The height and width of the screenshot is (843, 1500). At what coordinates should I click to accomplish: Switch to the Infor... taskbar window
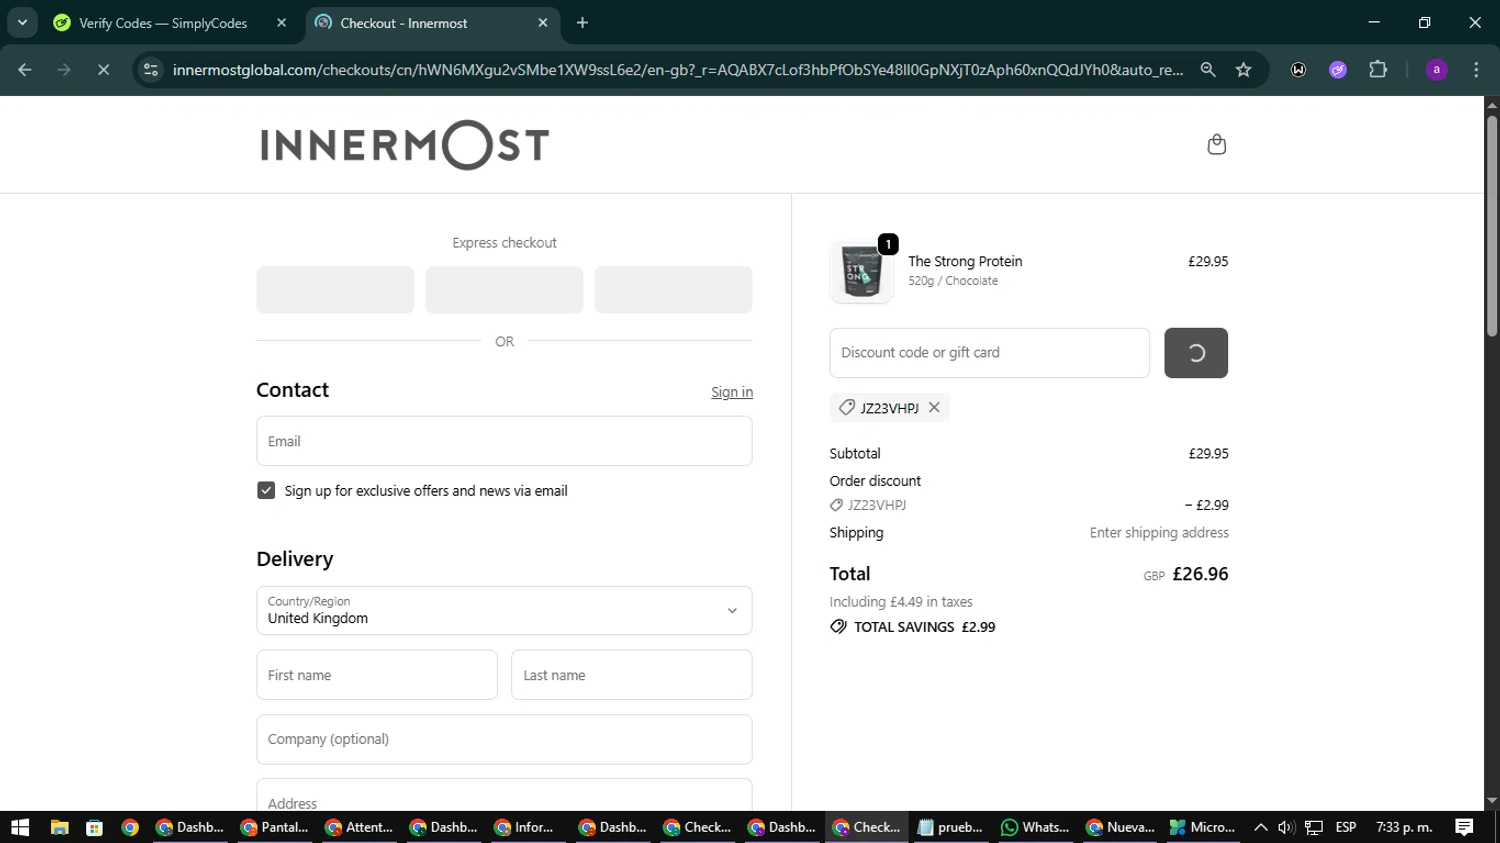pos(524,827)
